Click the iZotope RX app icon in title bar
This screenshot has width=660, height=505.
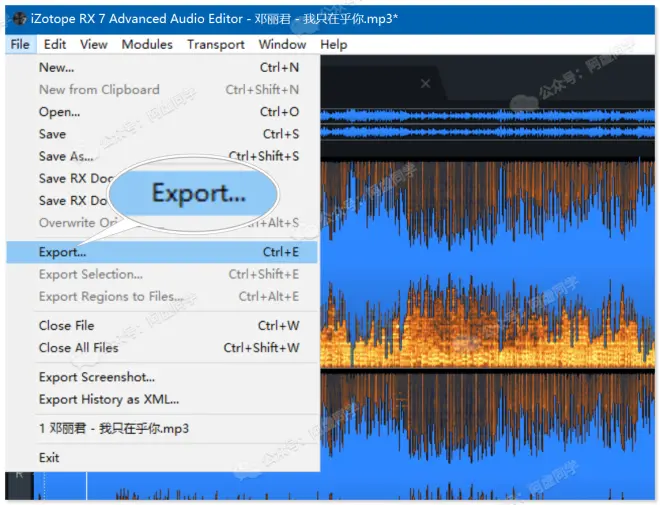[18, 18]
